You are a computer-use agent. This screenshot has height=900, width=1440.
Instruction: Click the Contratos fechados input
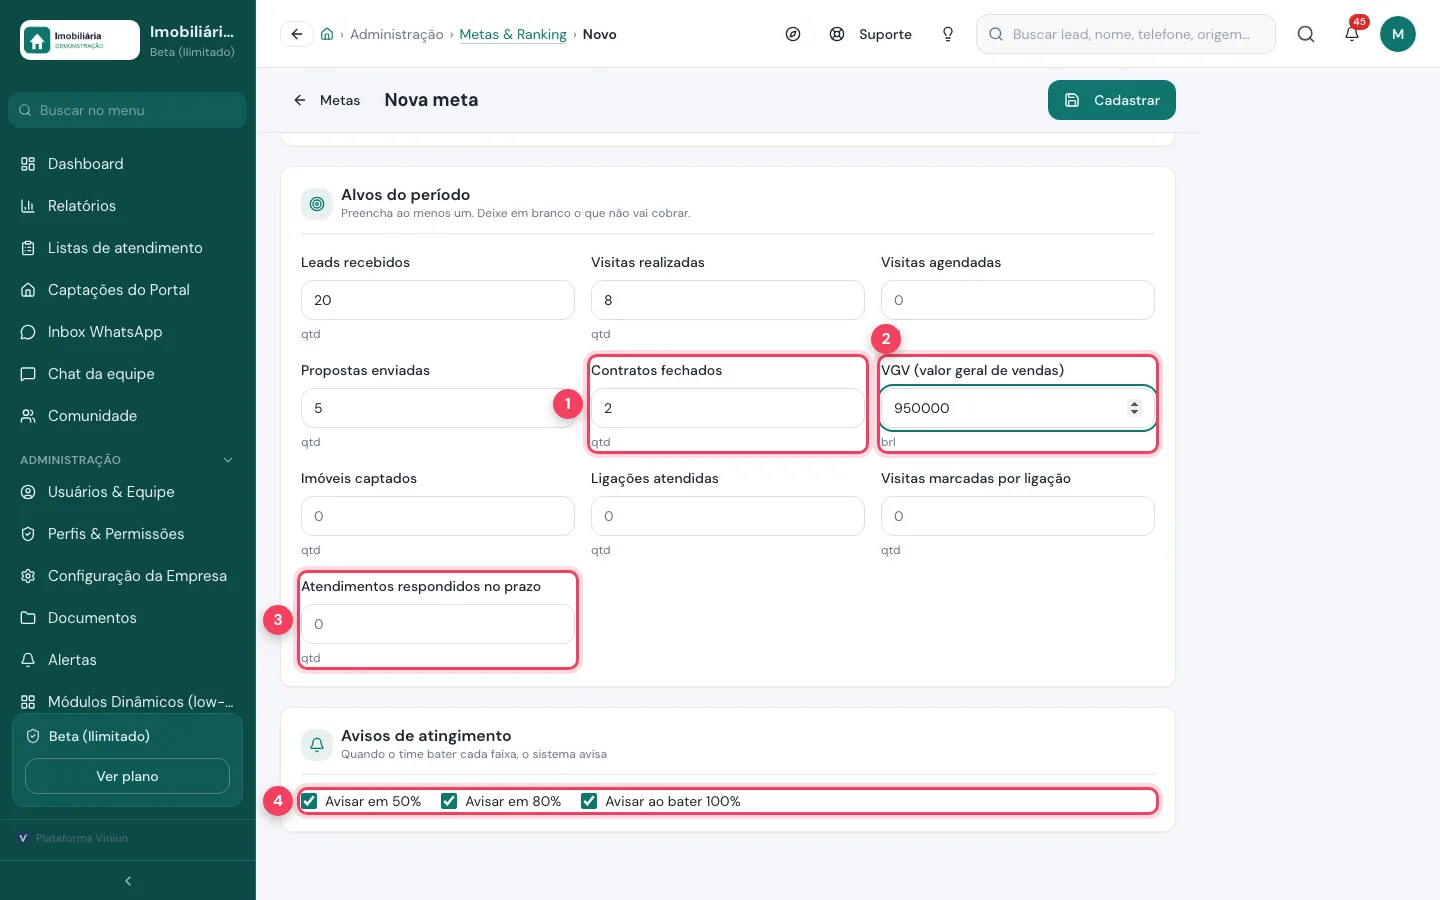point(728,408)
